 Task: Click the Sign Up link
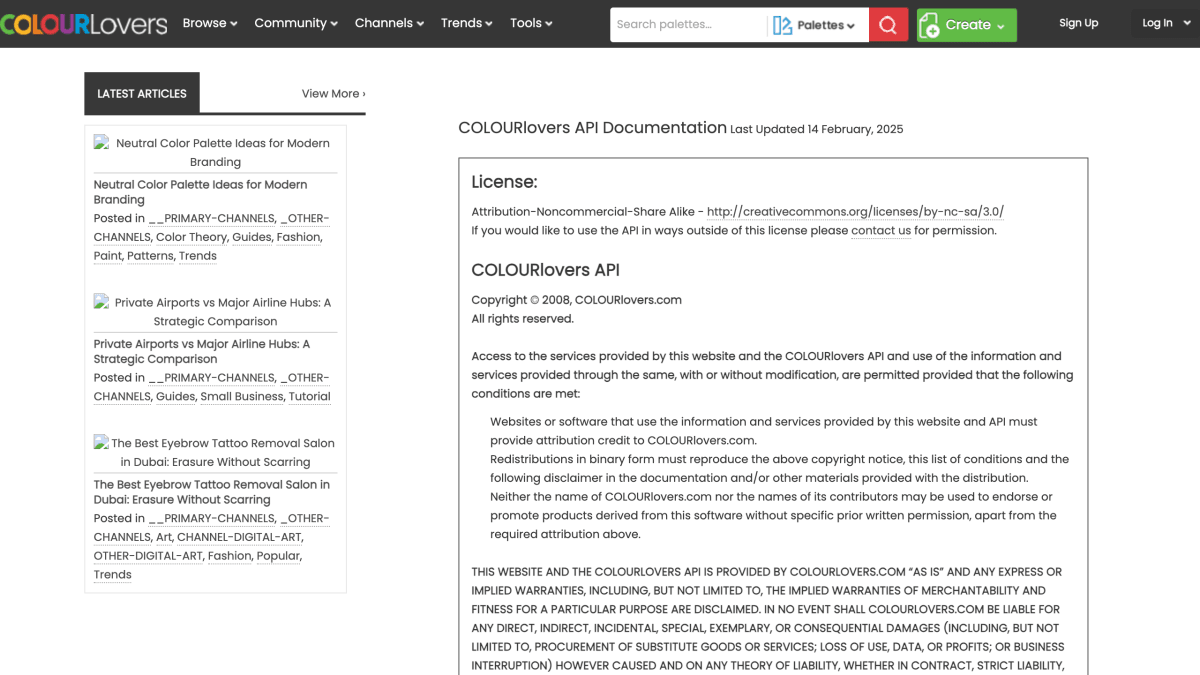[x=1078, y=23]
